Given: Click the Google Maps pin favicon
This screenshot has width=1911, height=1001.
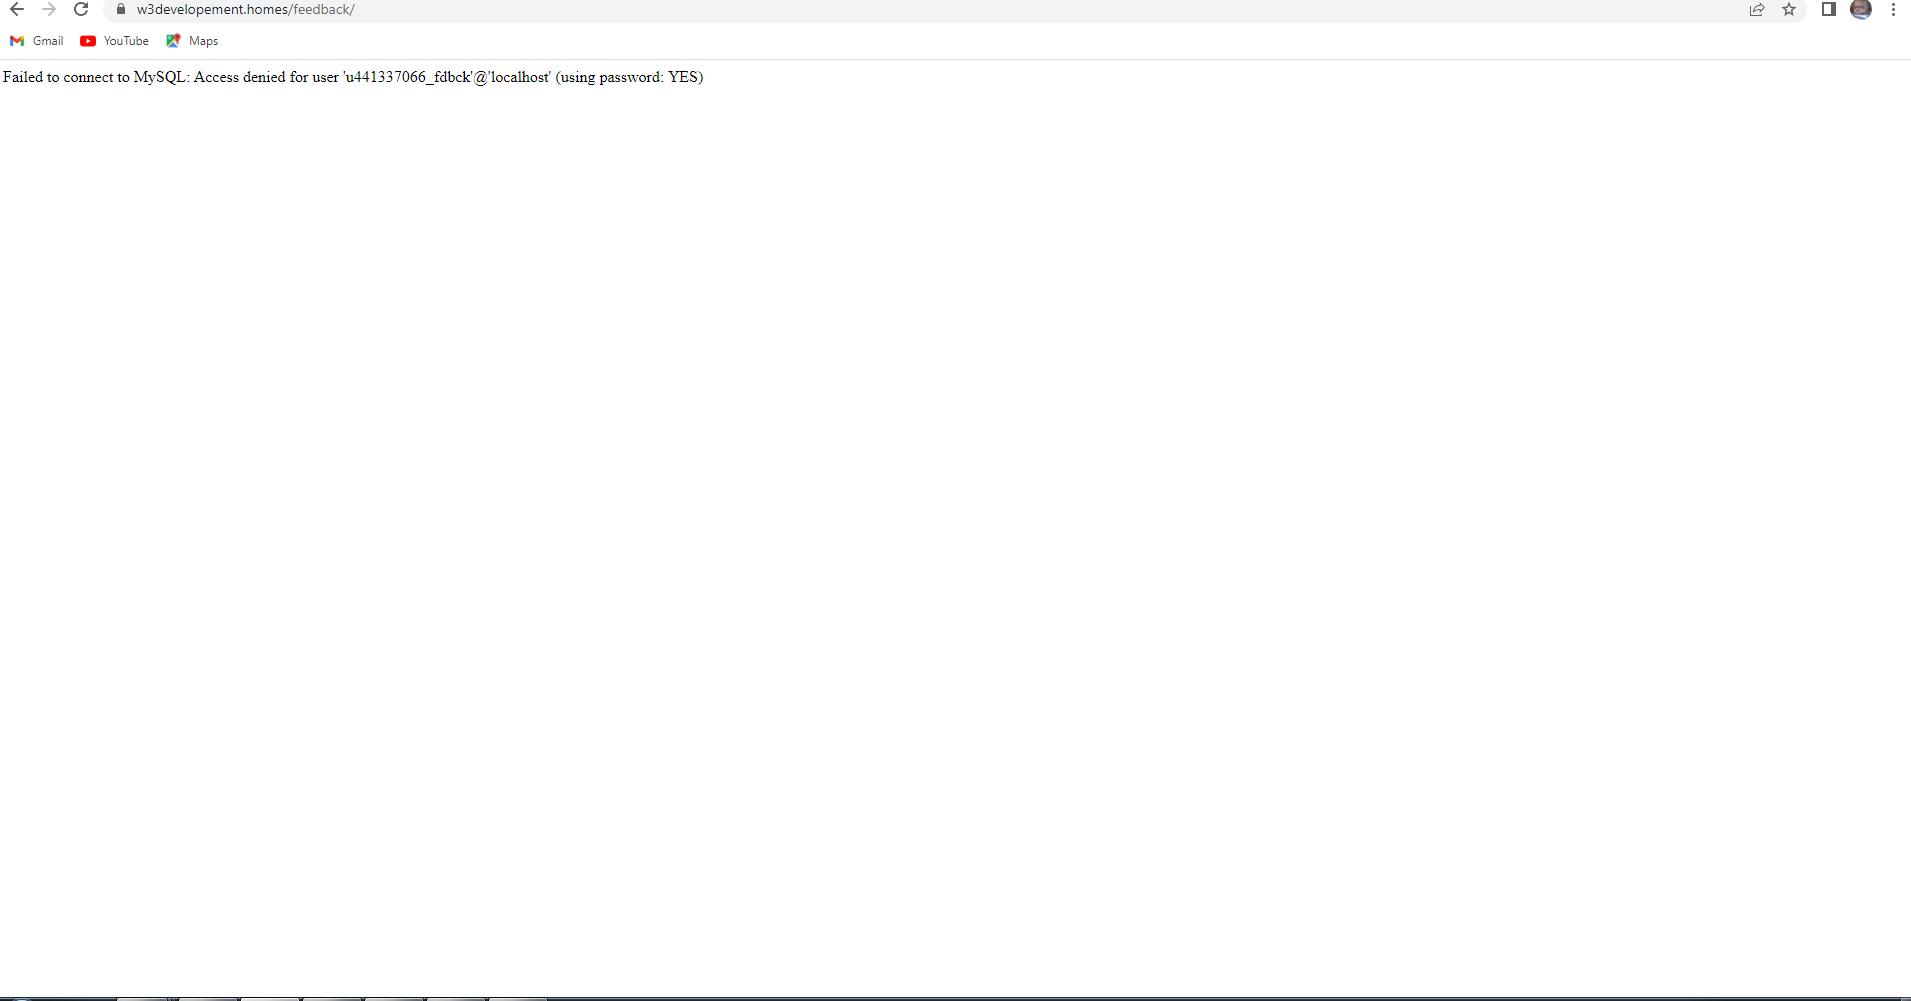Looking at the screenshot, I should (x=173, y=41).
